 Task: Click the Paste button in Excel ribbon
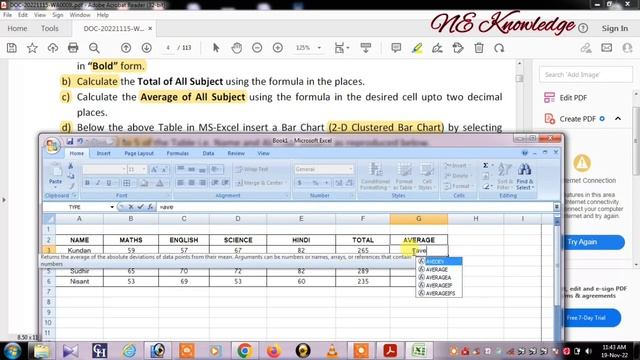point(56,176)
